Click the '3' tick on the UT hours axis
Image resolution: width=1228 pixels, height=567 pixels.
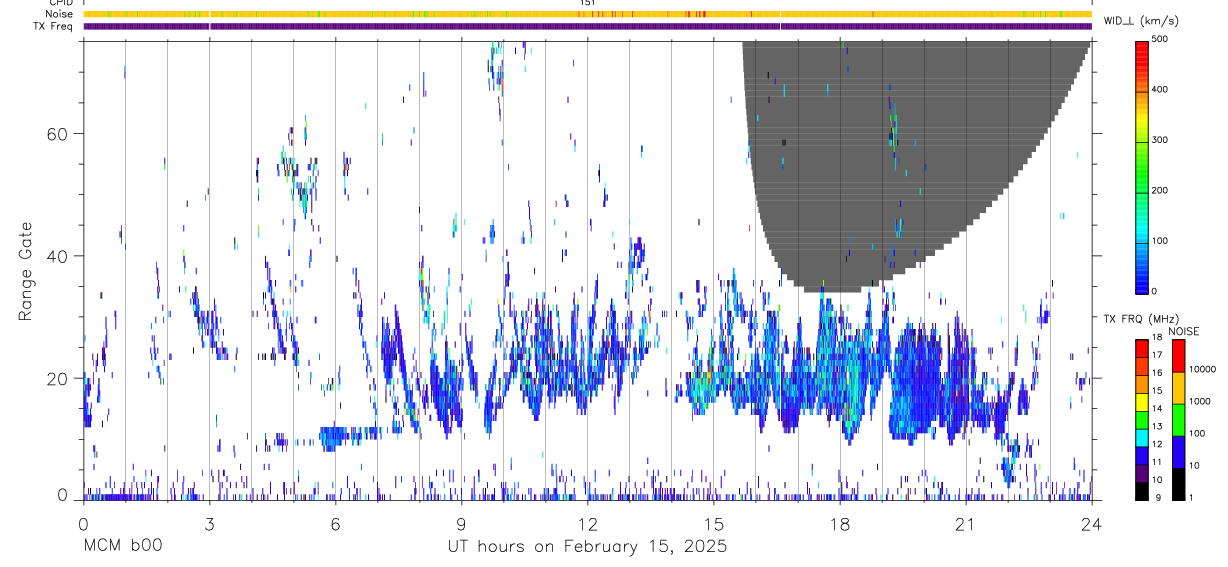(x=208, y=523)
